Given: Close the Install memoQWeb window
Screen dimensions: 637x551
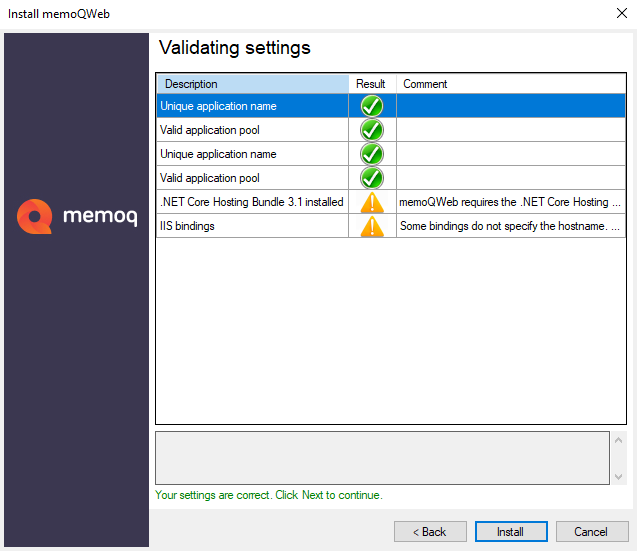Looking at the screenshot, I should tap(622, 13).
